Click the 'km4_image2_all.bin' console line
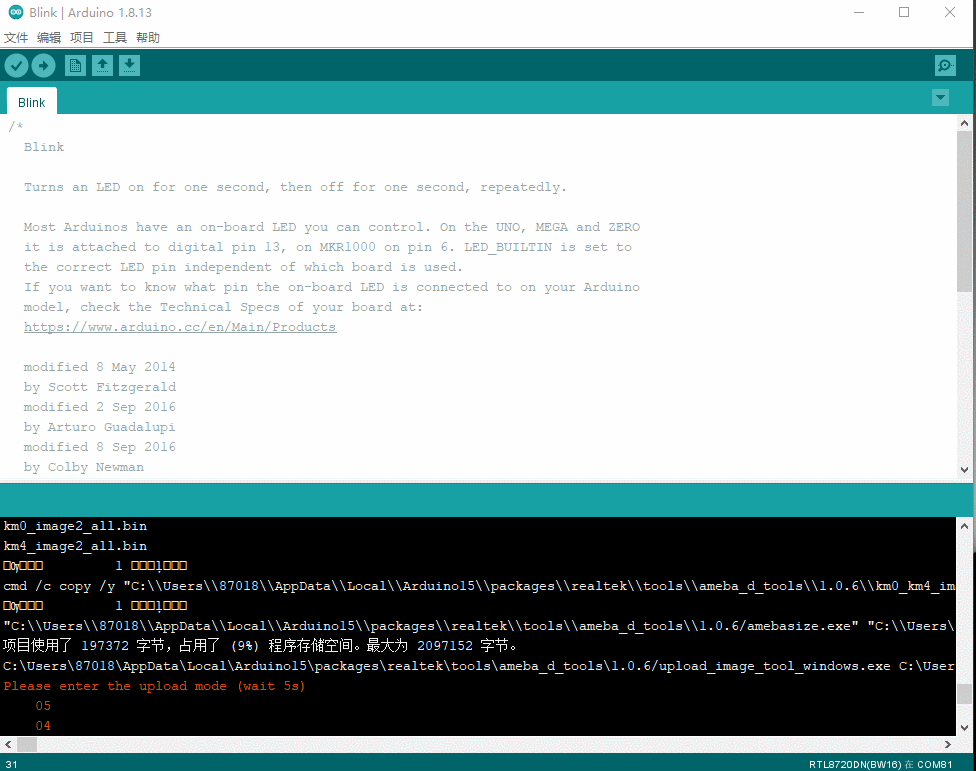The image size is (976, 771). [x=75, y=546]
